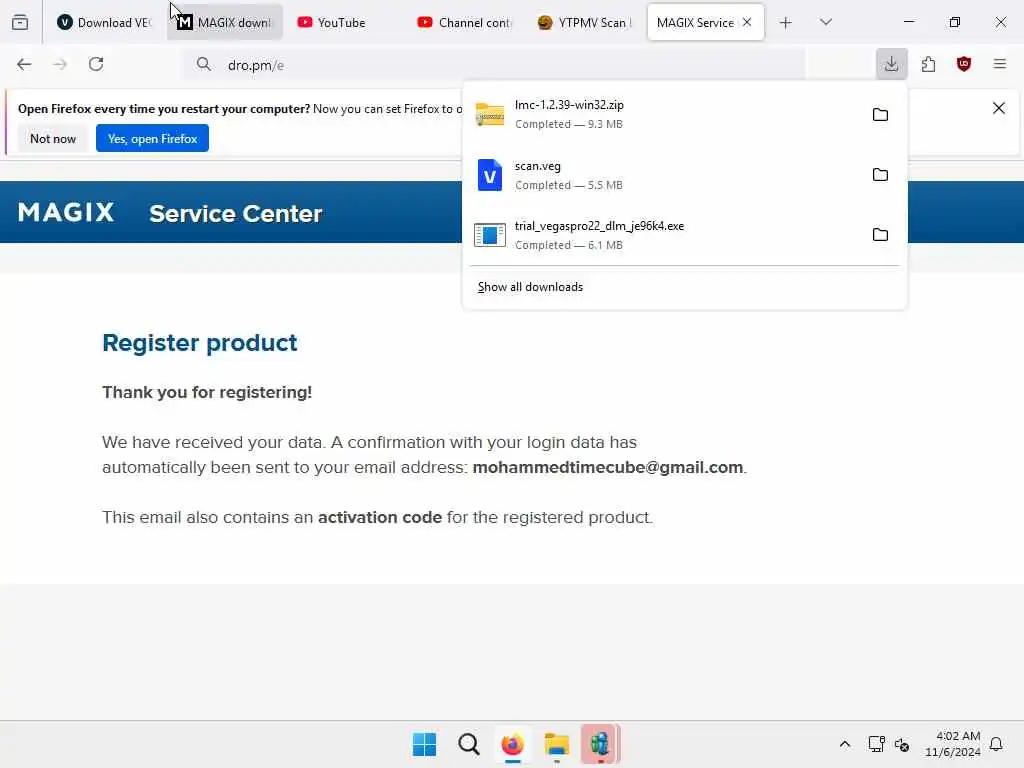Click the red-highlighted app on taskbar
Screen dimensions: 1024x768
(x=600, y=744)
